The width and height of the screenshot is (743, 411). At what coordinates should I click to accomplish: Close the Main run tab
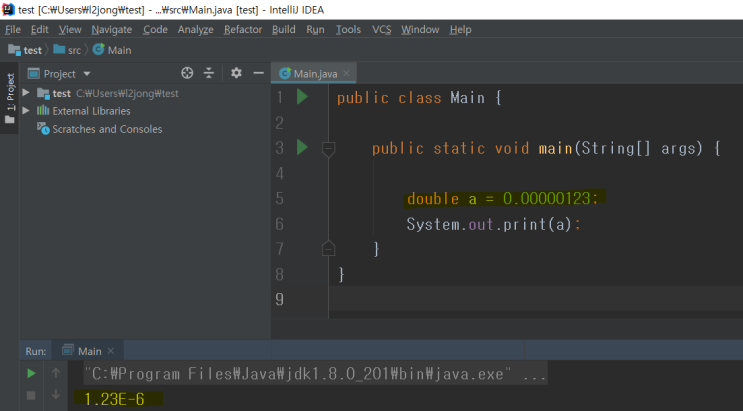point(111,351)
